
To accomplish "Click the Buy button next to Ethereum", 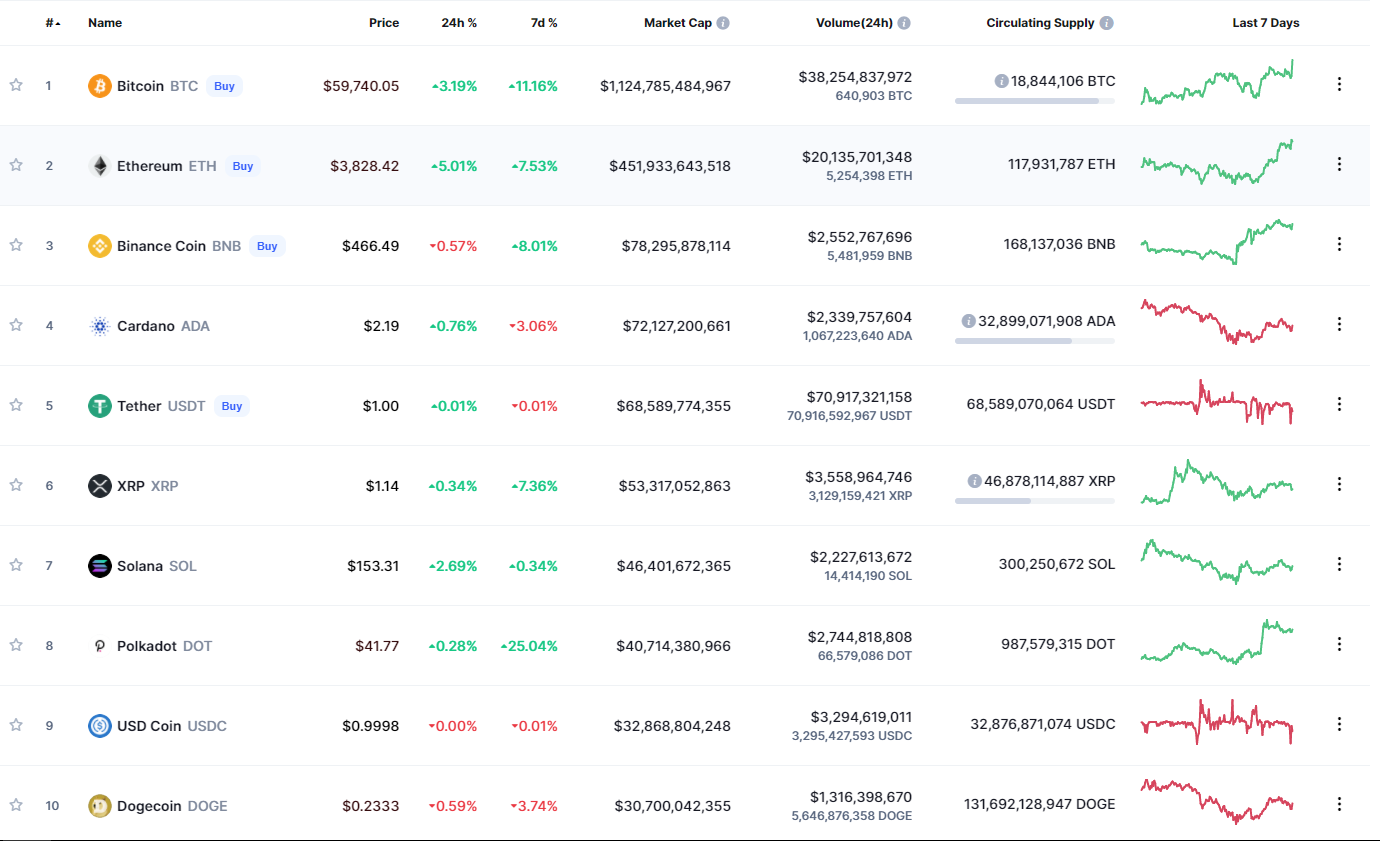I will tap(243, 166).
